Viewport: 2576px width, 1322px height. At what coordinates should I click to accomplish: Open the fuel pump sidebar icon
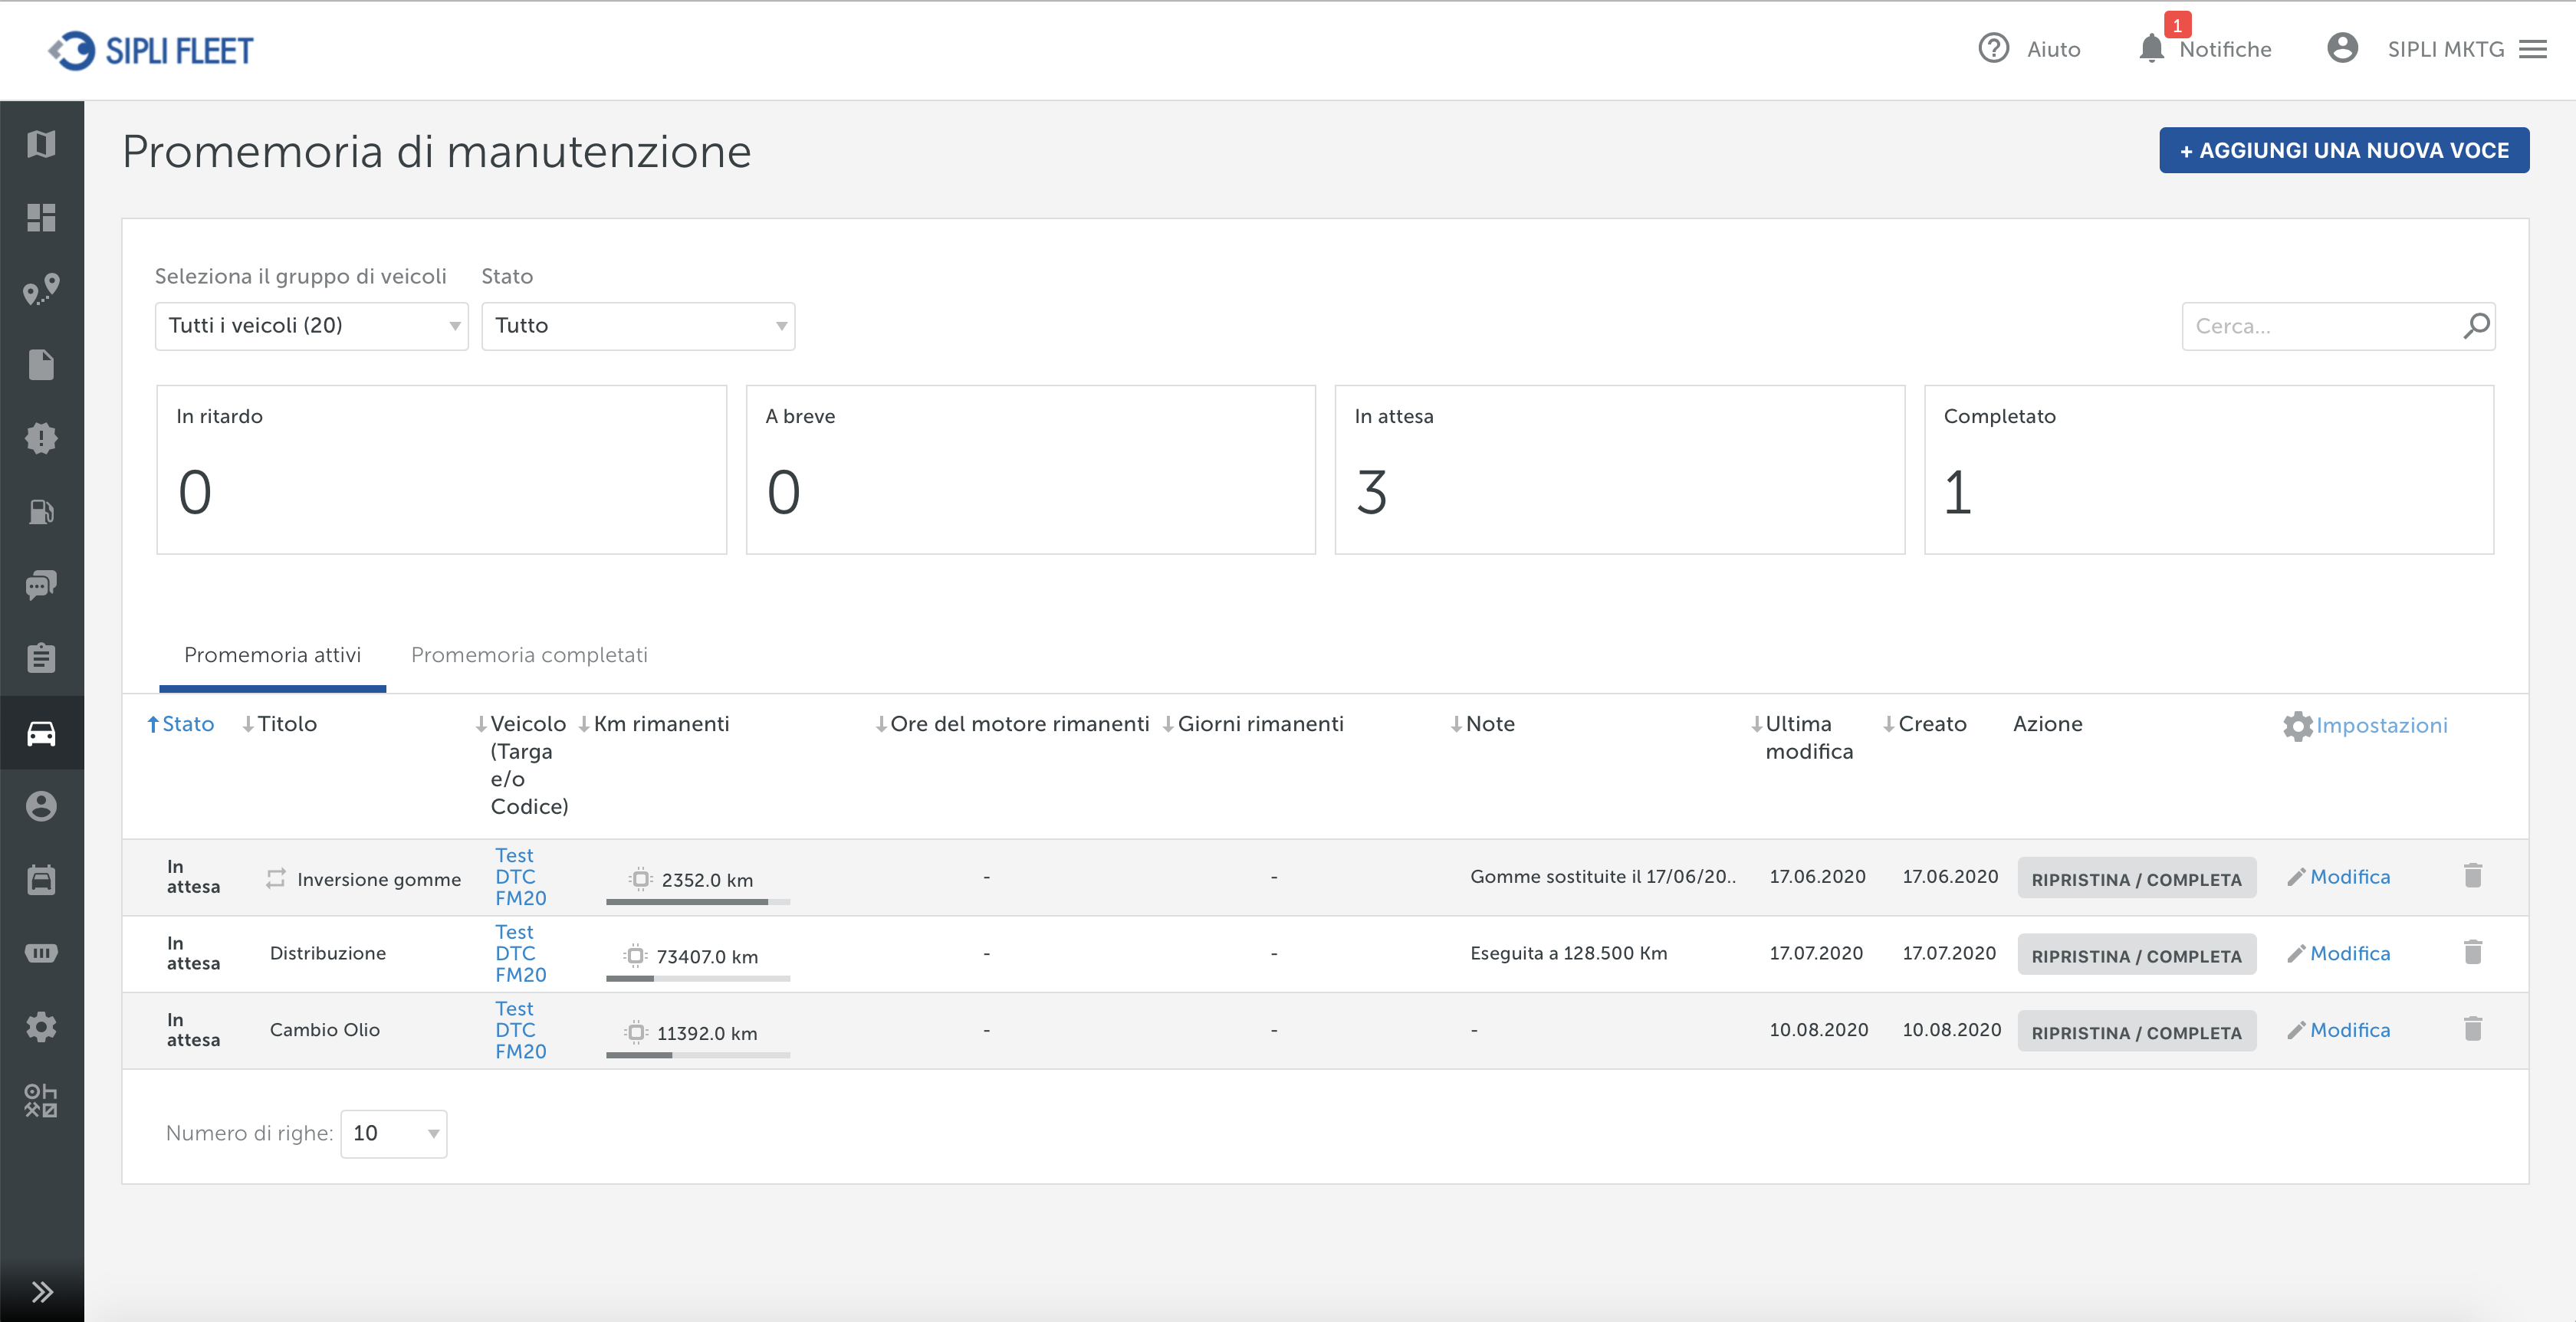[41, 512]
